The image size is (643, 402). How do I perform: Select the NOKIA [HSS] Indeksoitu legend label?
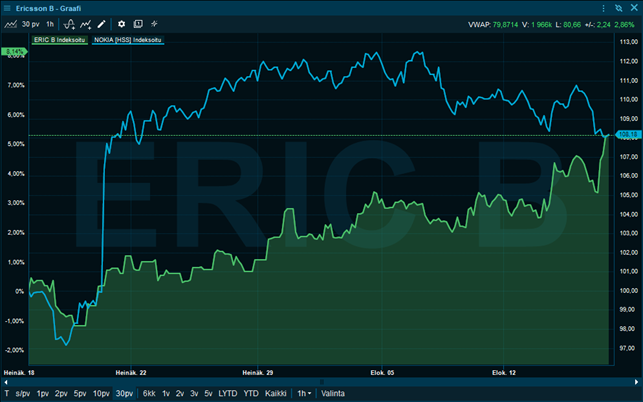128,40
